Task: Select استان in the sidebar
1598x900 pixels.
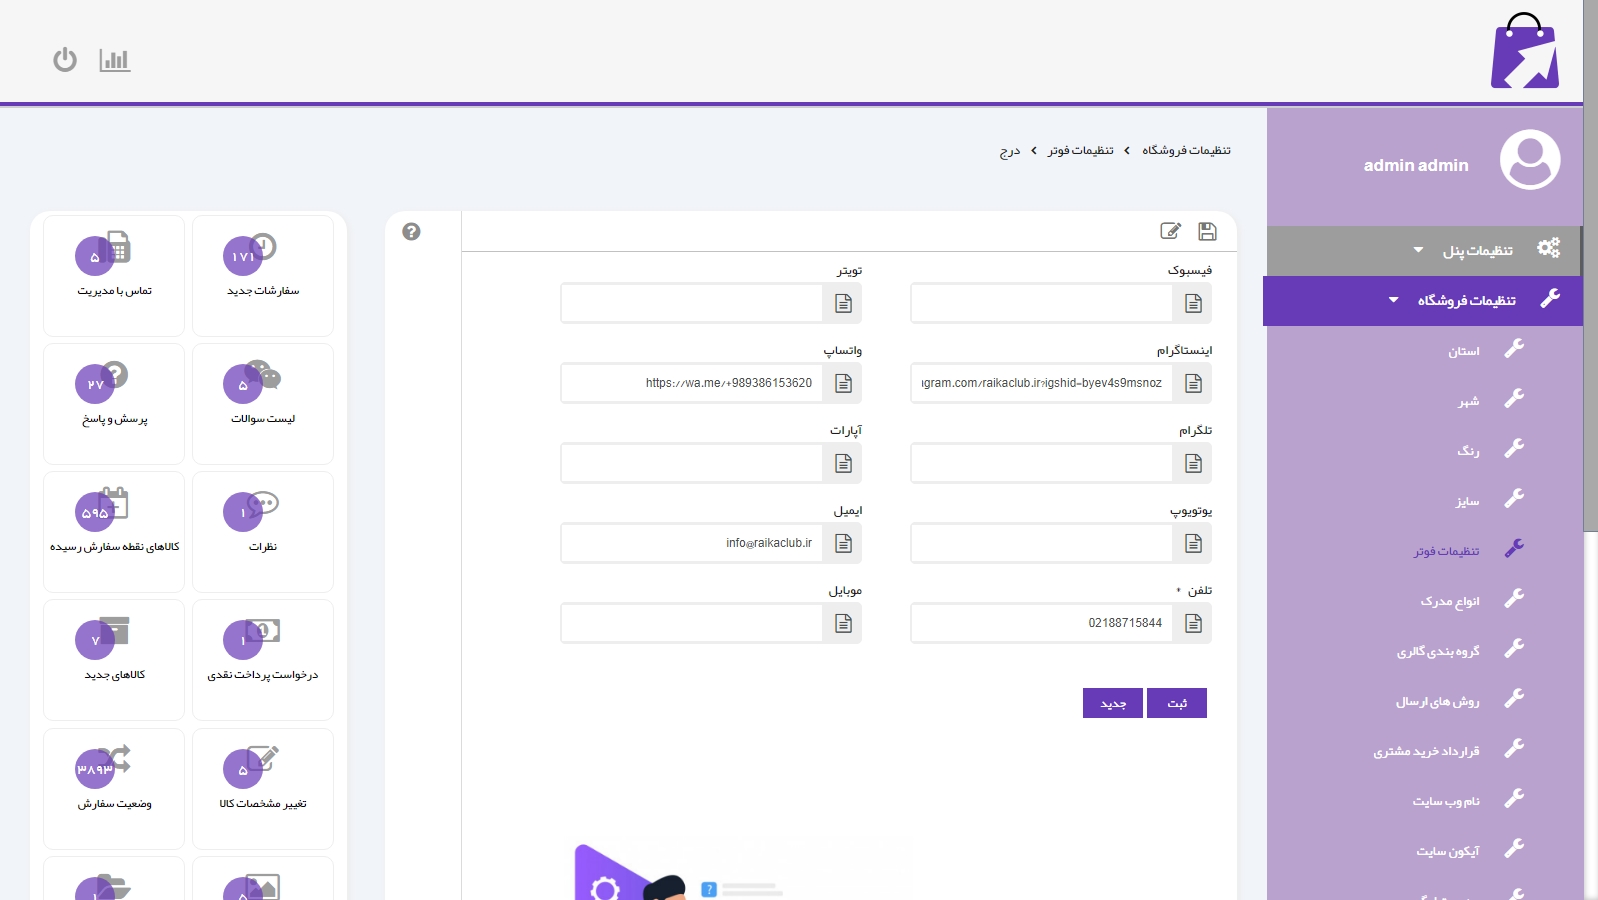Action: [1464, 352]
